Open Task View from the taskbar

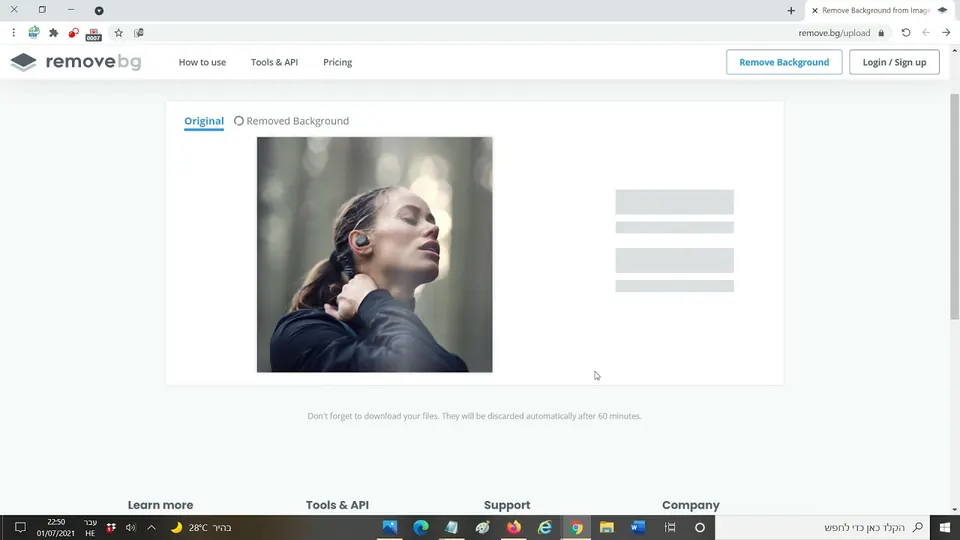(x=670, y=527)
